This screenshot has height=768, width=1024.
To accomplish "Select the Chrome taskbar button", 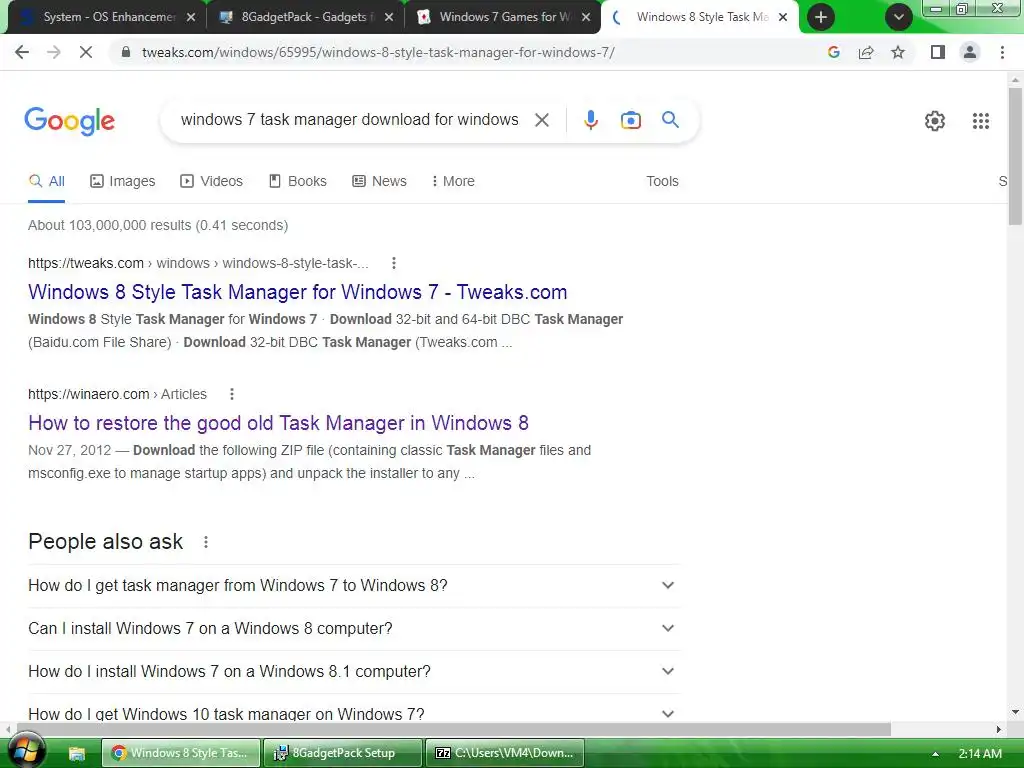I will pos(181,753).
